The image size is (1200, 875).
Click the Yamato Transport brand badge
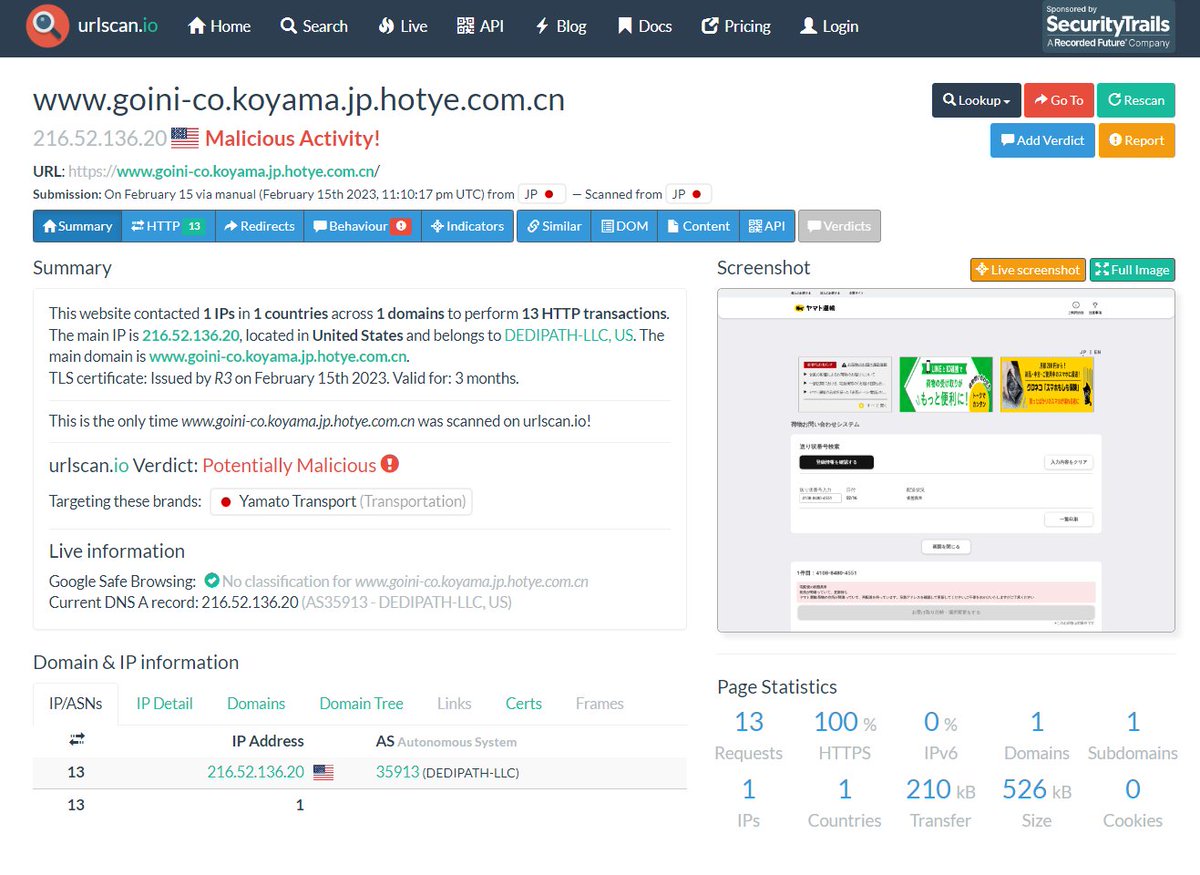tap(341, 501)
